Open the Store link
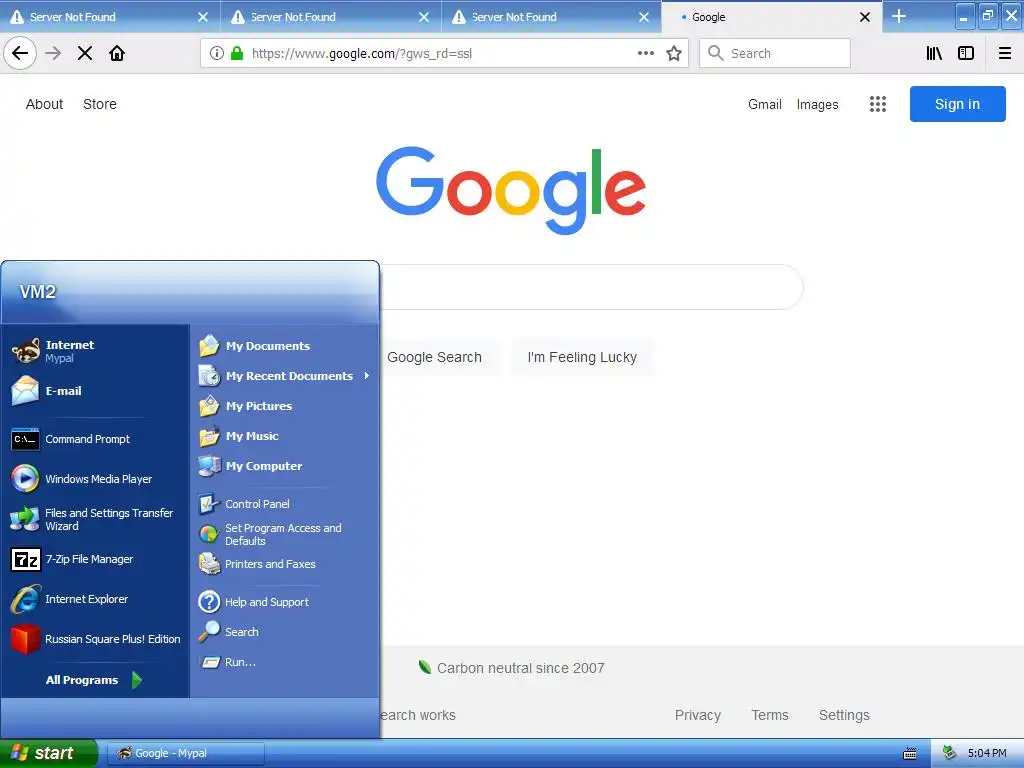This screenshot has width=1024, height=768. point(100,104)
